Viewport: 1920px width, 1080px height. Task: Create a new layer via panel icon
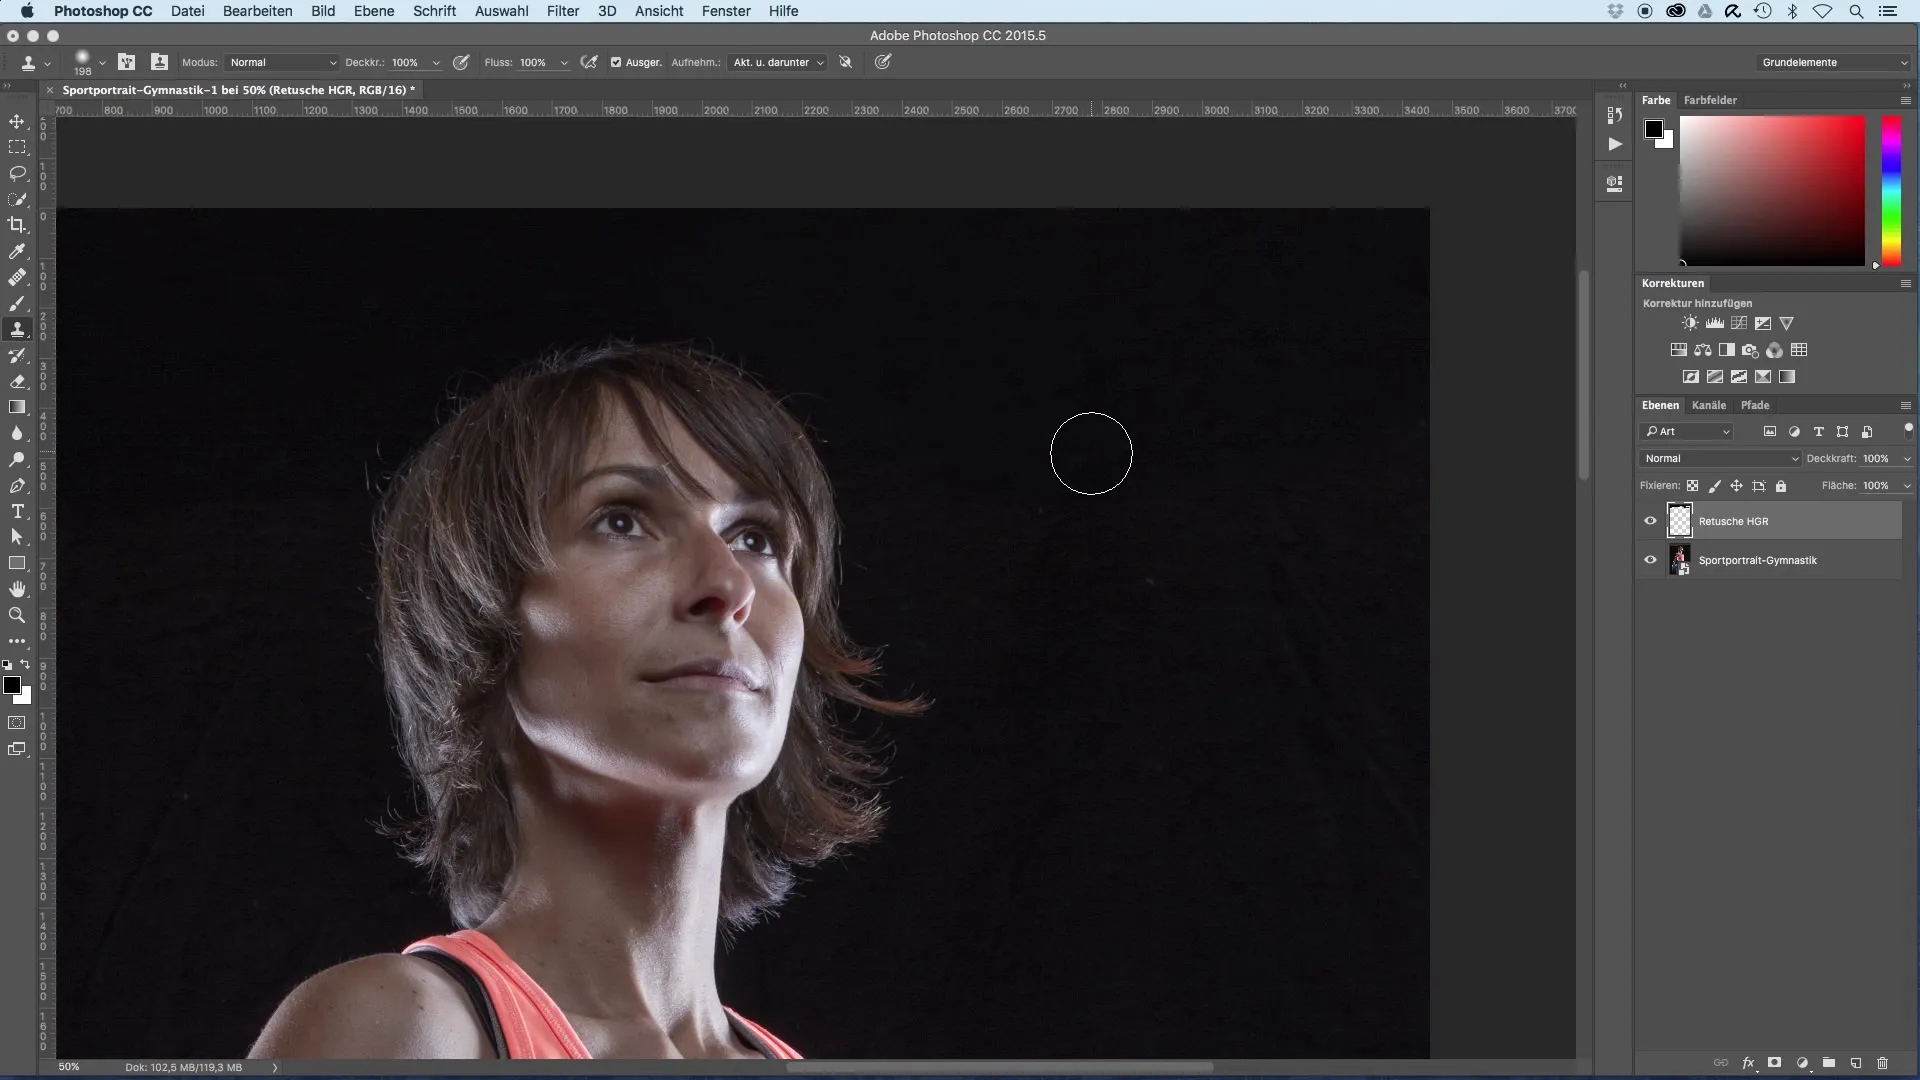(x=1855, y=1063)
